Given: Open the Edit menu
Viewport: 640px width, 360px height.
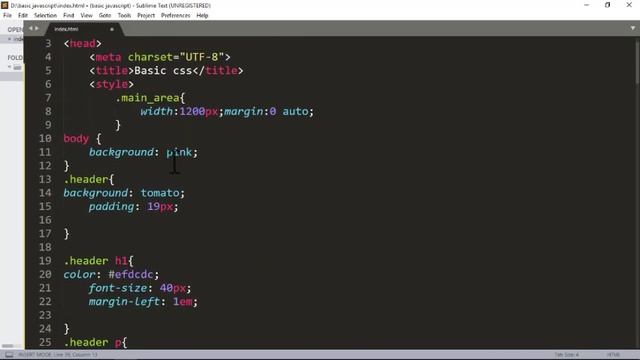Looking at the screenshot, I should pos(23,16).
